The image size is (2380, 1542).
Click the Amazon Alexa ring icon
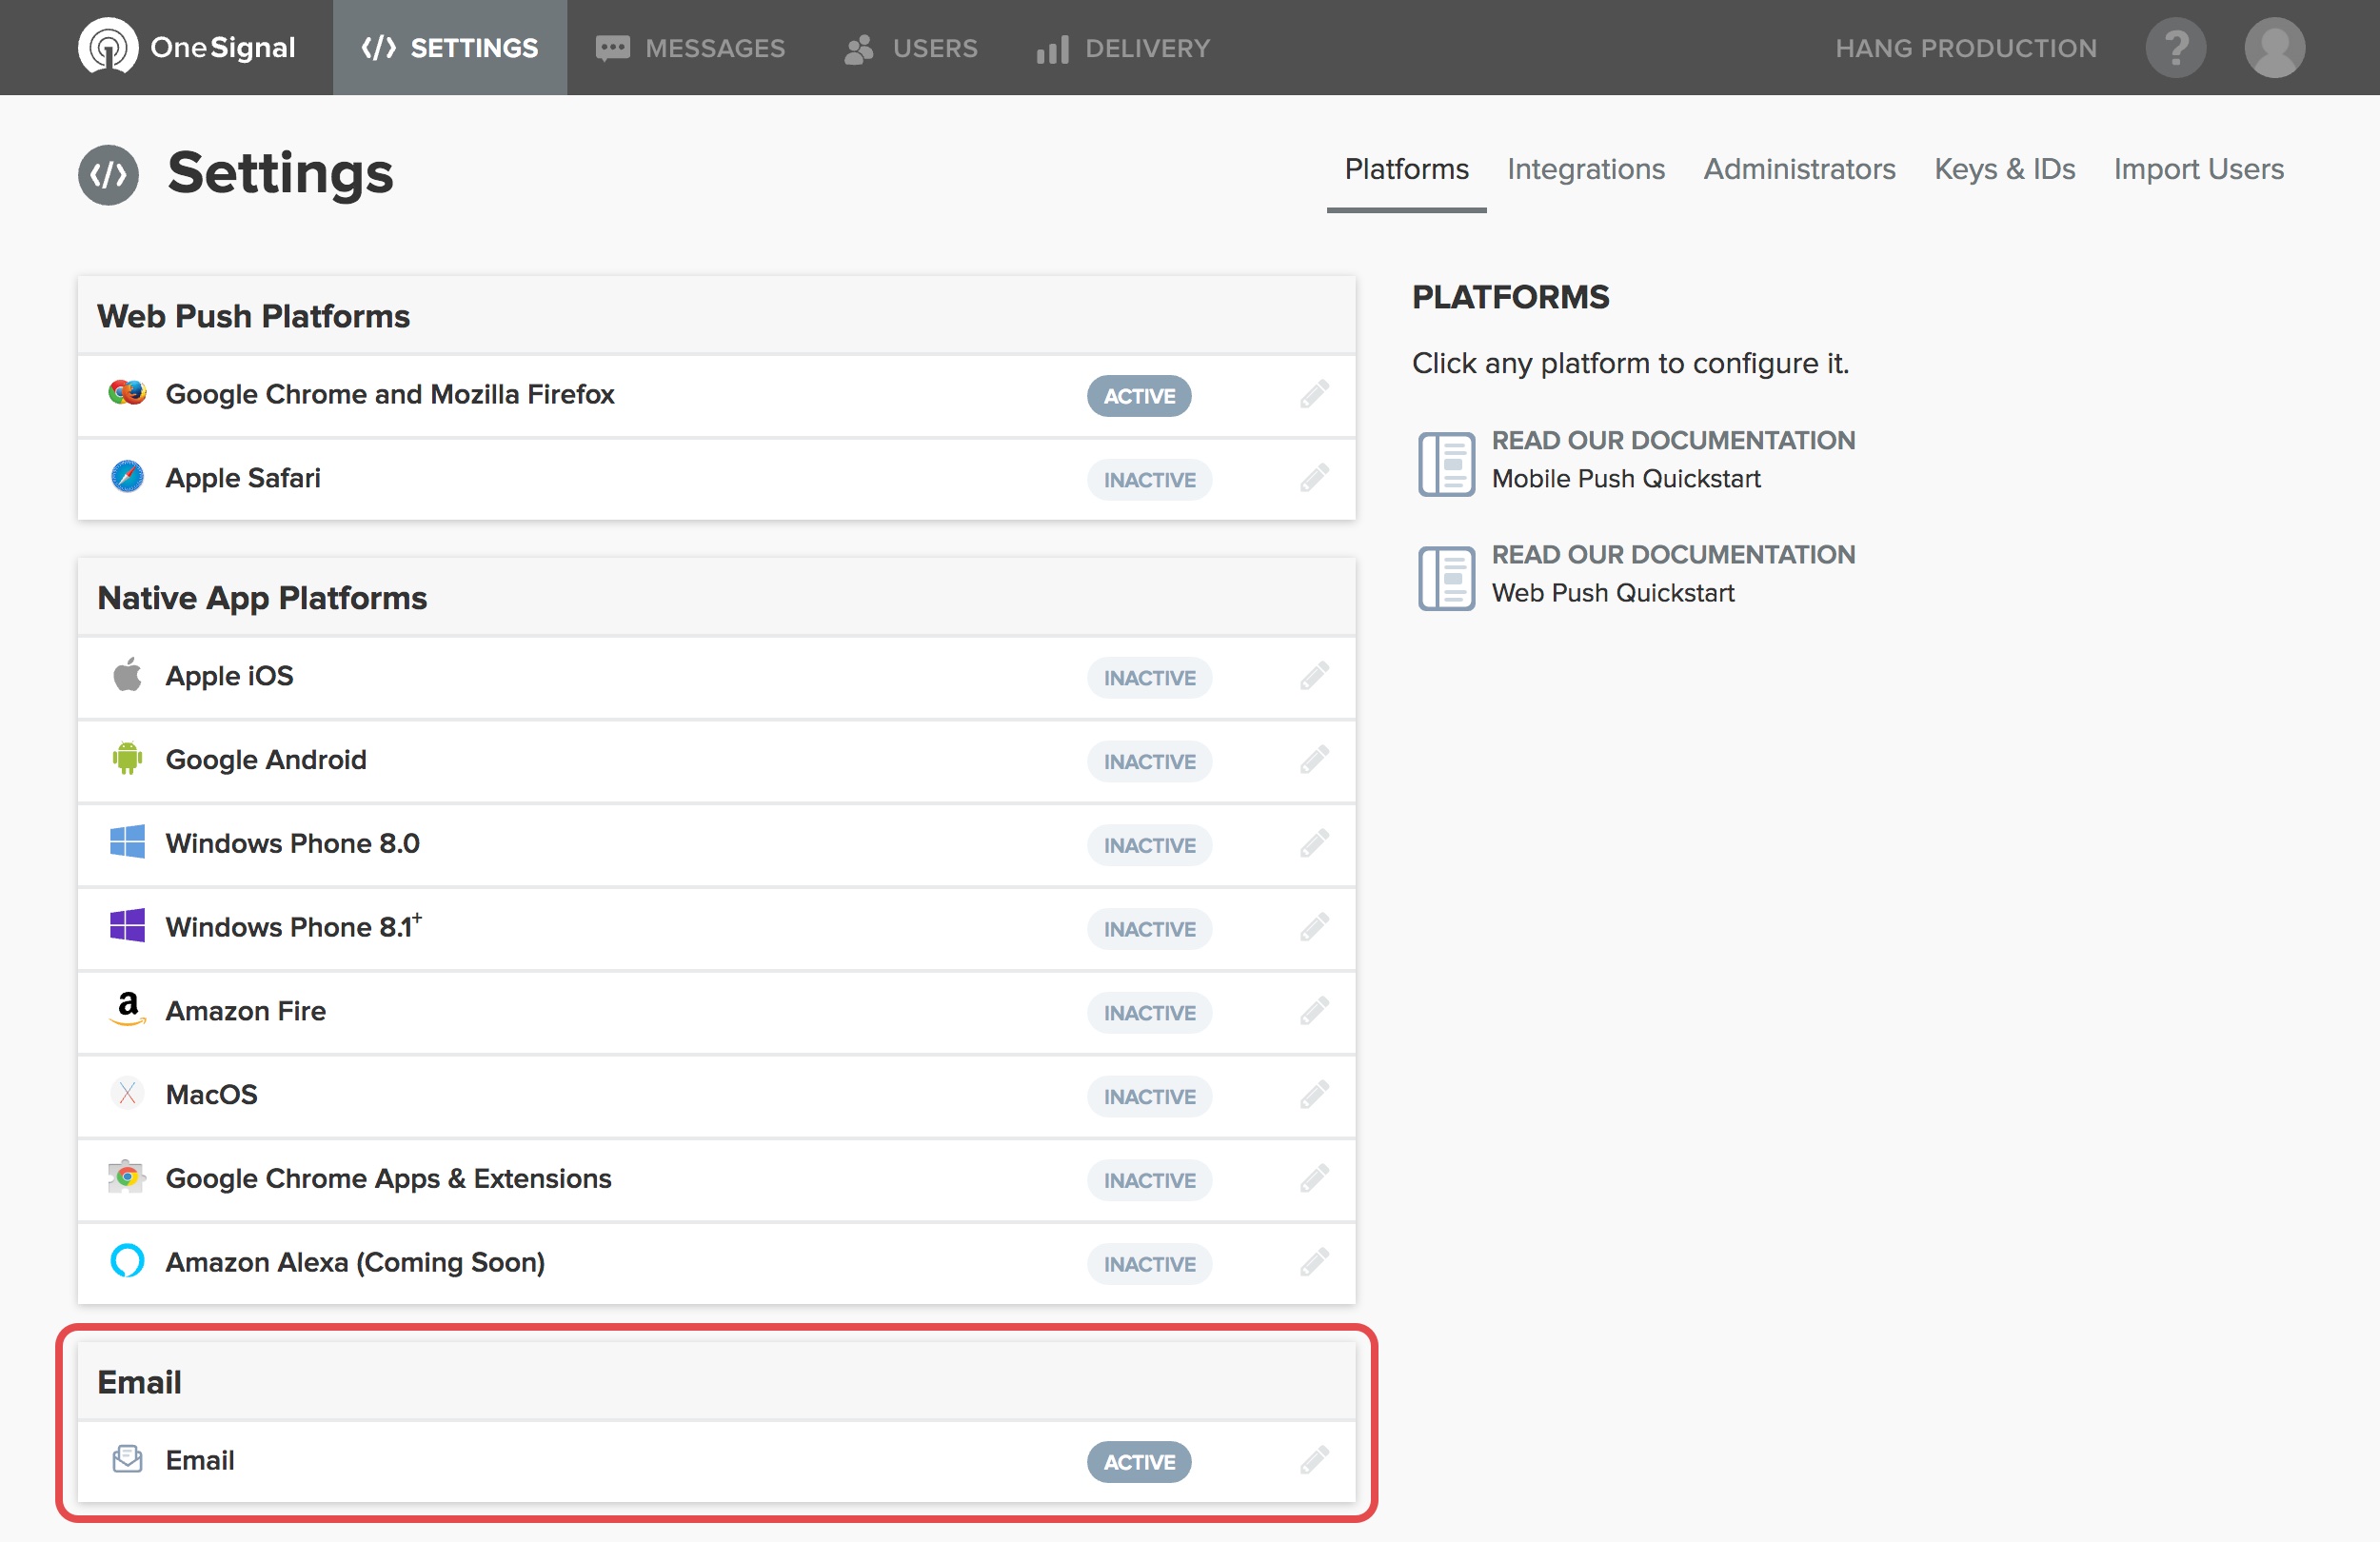[x=127, y=1261]
